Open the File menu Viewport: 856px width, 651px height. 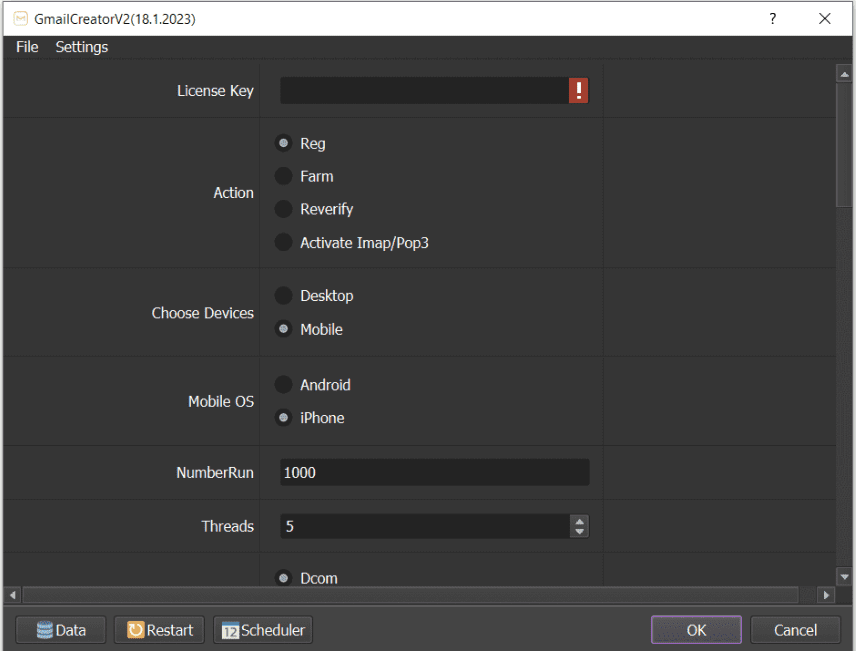click(27, 47)
